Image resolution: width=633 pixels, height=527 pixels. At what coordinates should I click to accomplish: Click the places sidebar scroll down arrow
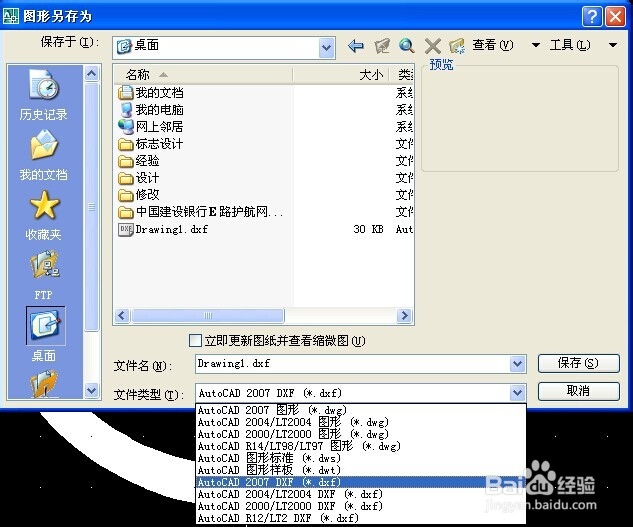[92, 391]
